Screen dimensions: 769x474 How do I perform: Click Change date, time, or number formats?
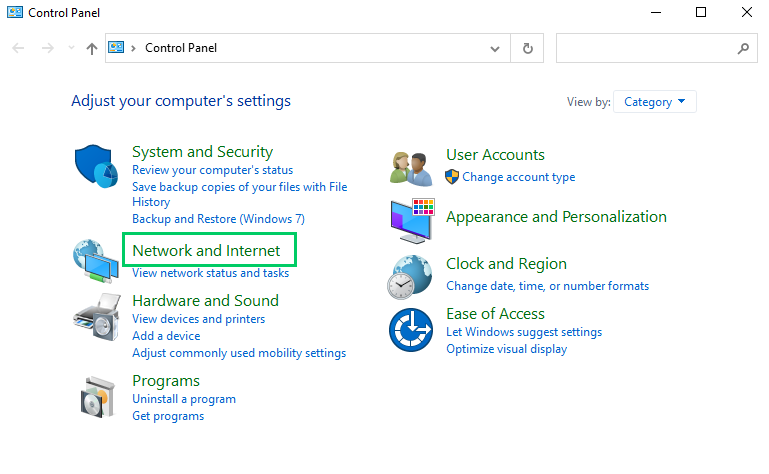point(547,286)
